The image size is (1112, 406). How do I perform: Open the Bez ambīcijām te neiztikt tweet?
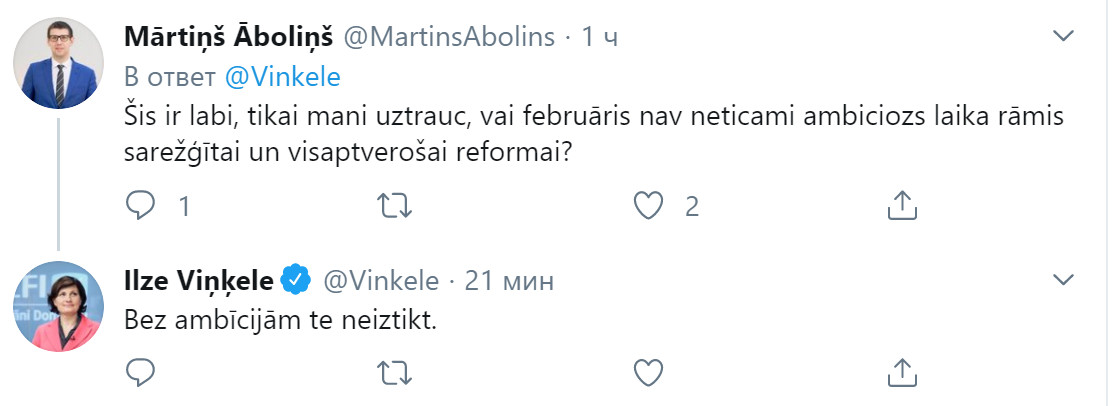click(279, 320)
